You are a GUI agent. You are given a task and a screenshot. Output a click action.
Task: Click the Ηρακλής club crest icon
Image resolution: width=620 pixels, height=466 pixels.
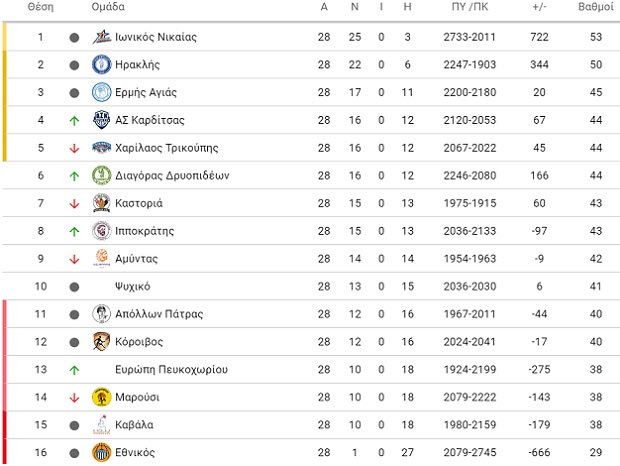tap(101, 65)
